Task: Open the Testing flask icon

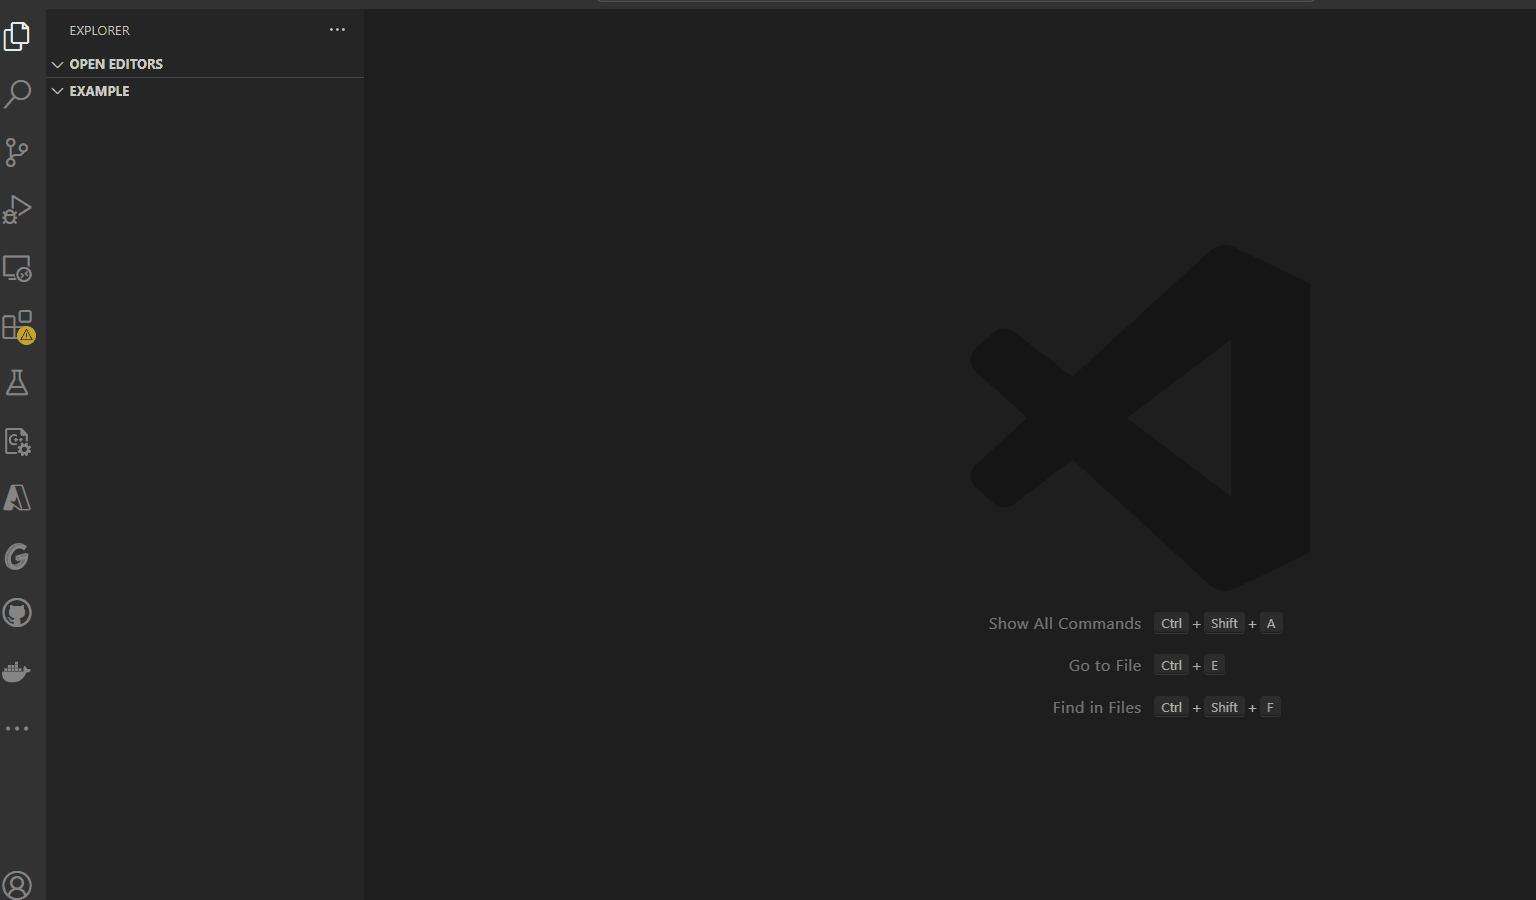Action: point(17,383)
